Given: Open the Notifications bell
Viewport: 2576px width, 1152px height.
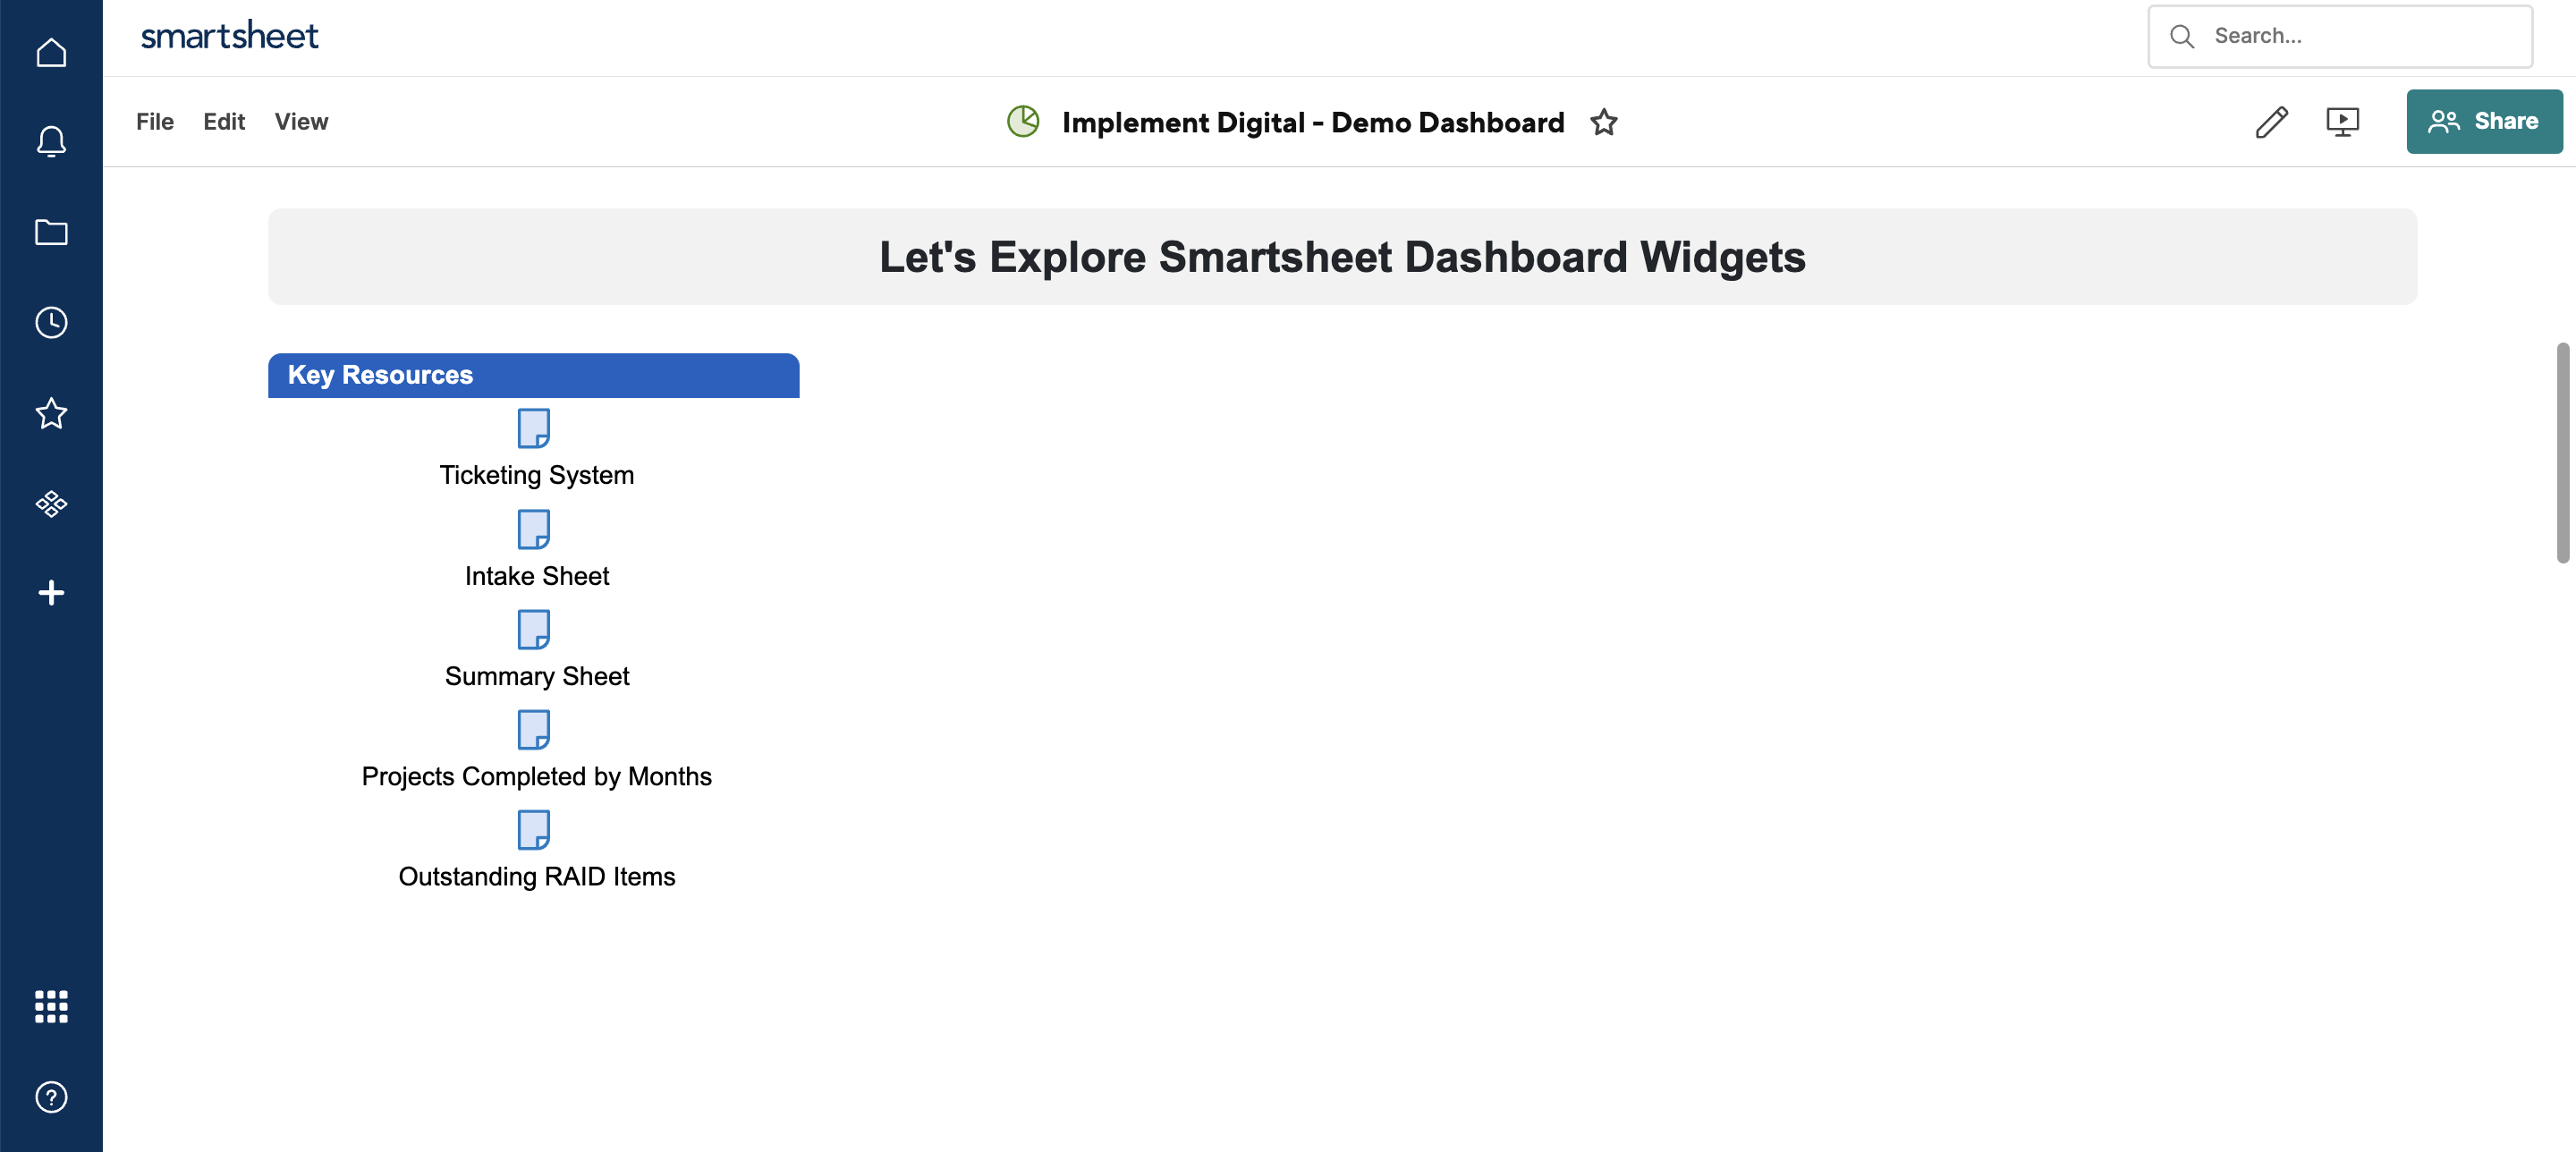Looking at the screenshot, I should [x=51, y=142].
